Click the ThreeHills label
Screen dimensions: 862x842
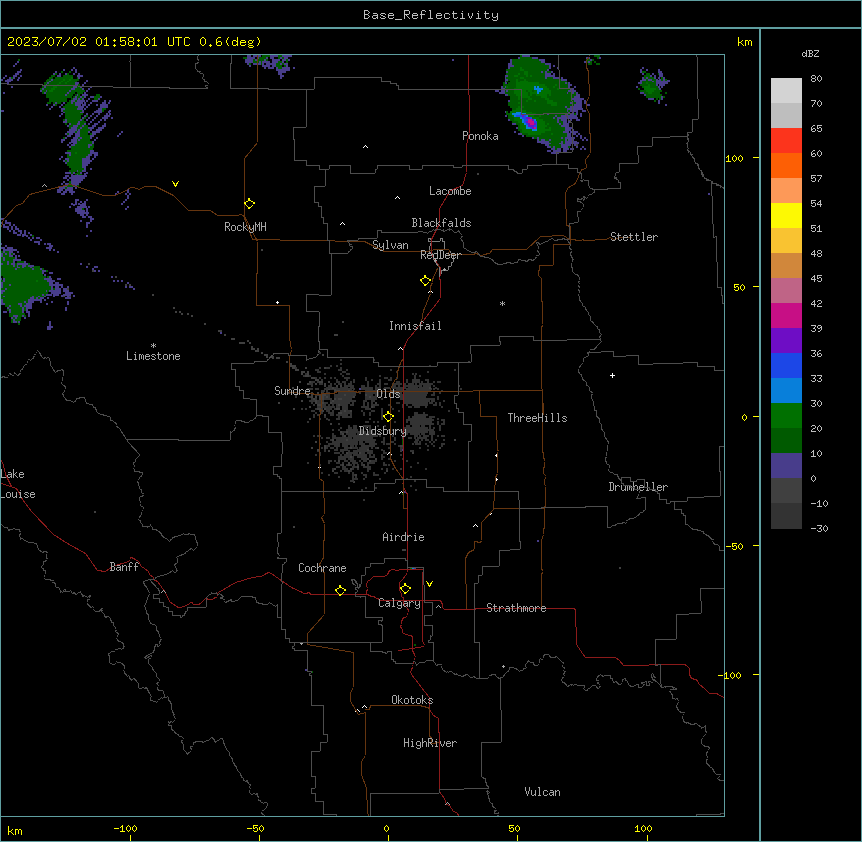(x=537, y=418)
